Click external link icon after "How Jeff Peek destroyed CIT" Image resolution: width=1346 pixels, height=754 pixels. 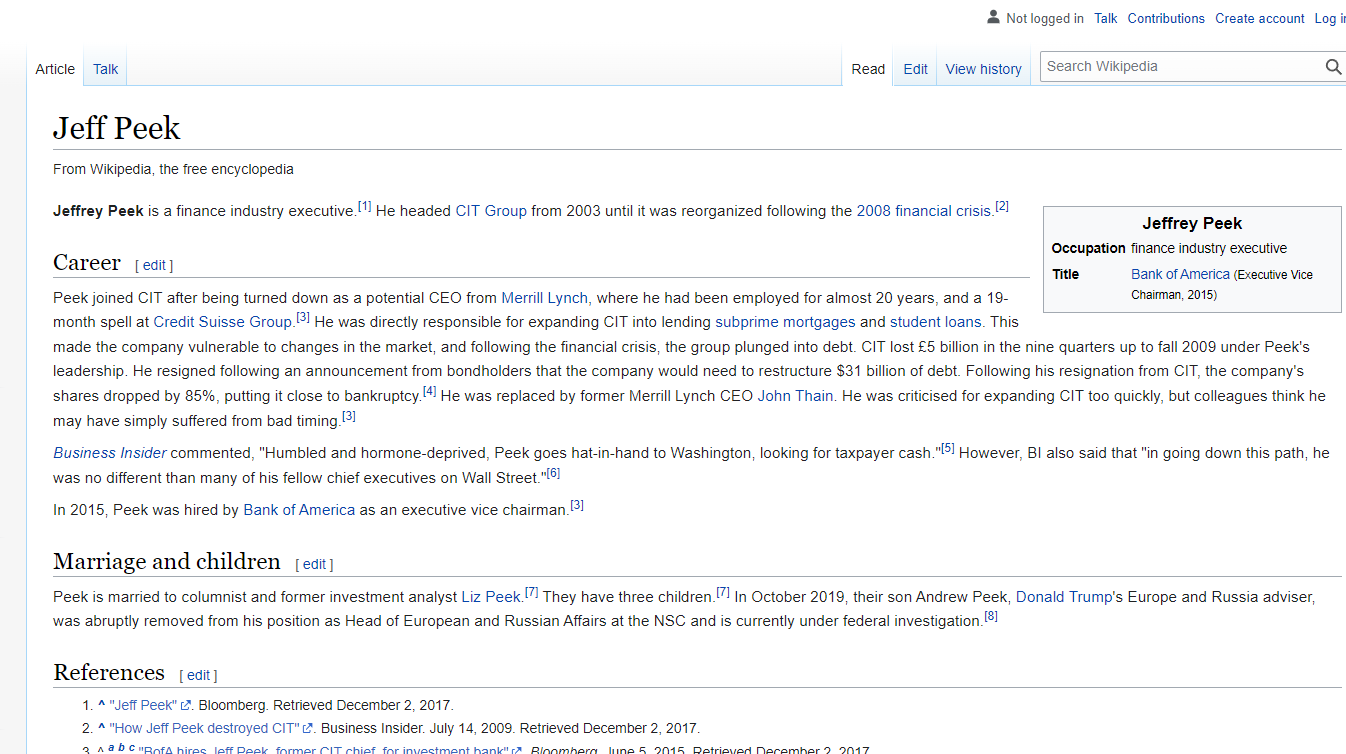pos(307,729)
